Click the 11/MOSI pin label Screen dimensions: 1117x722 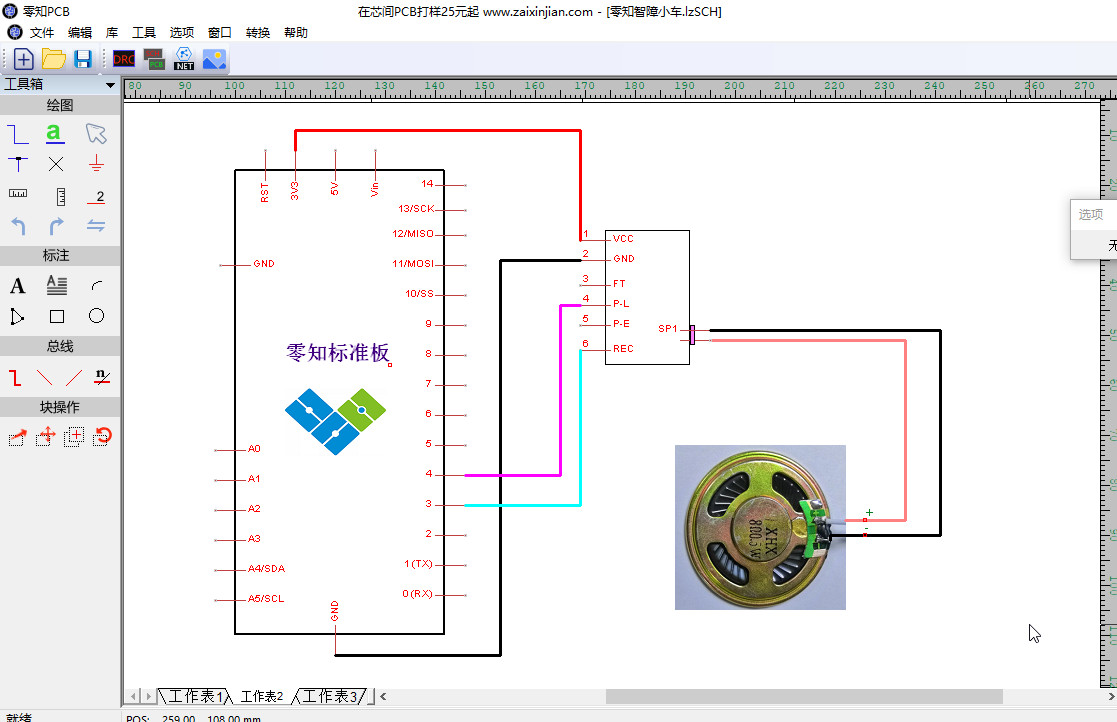tap(413, 263)
